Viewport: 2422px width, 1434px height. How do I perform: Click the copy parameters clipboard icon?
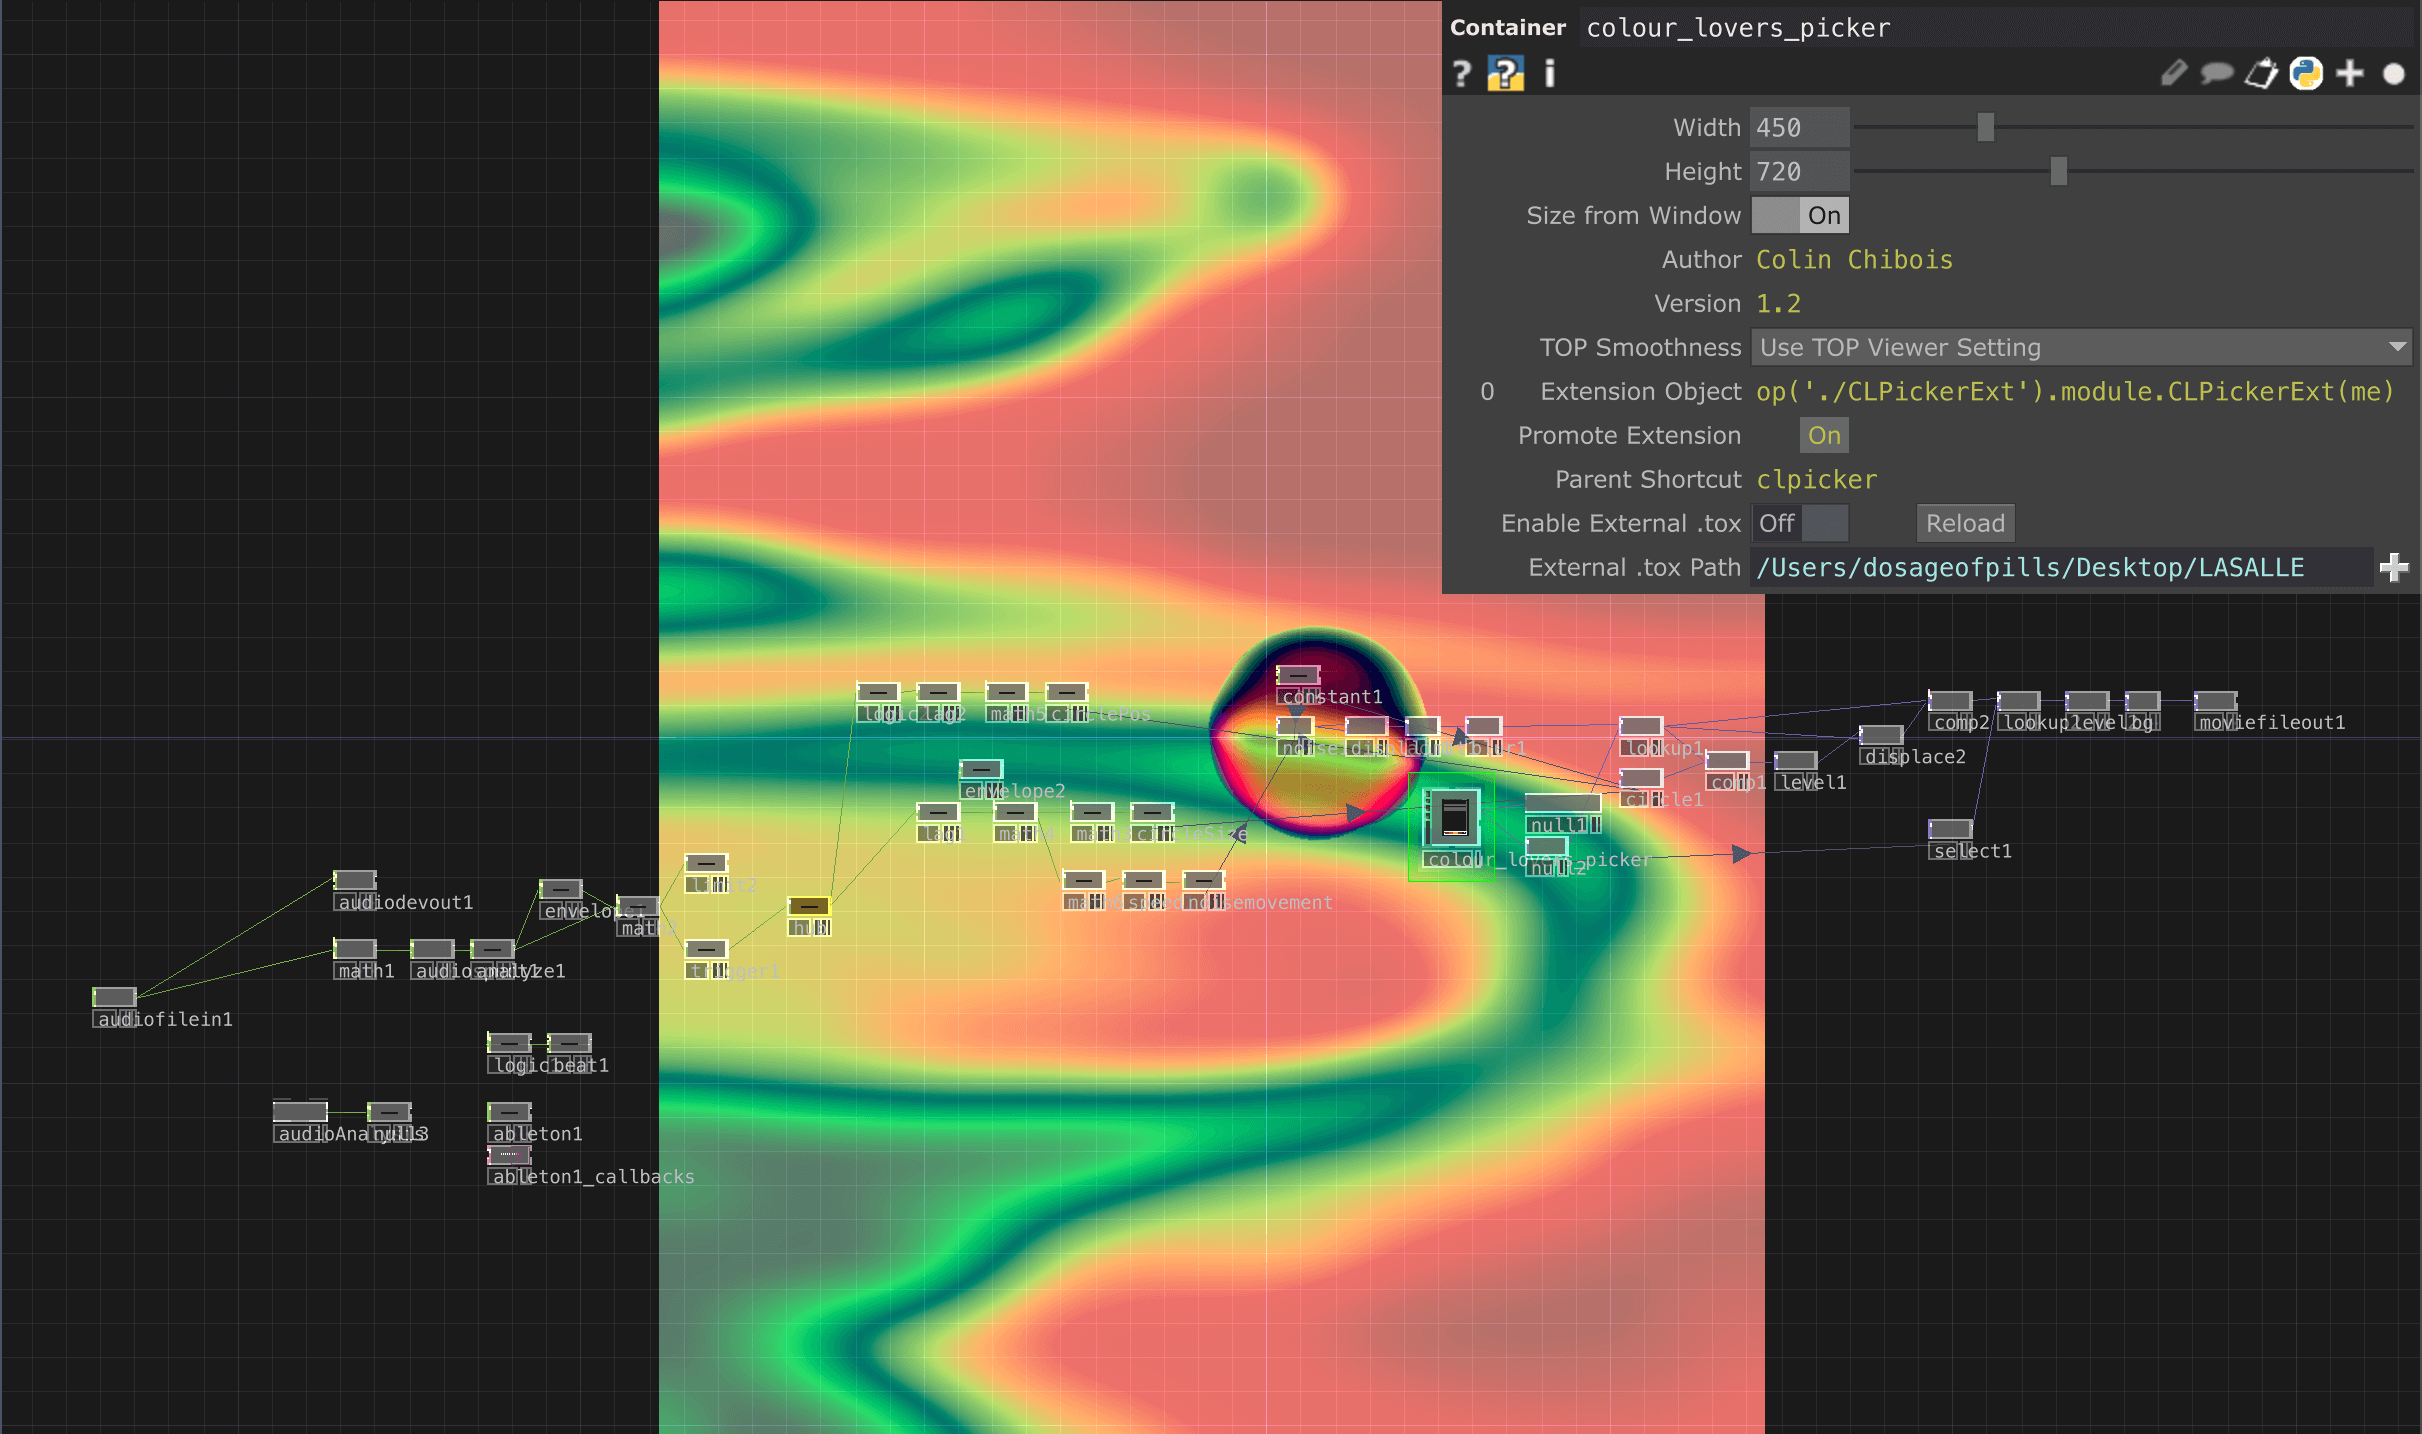coord(2261,74)
